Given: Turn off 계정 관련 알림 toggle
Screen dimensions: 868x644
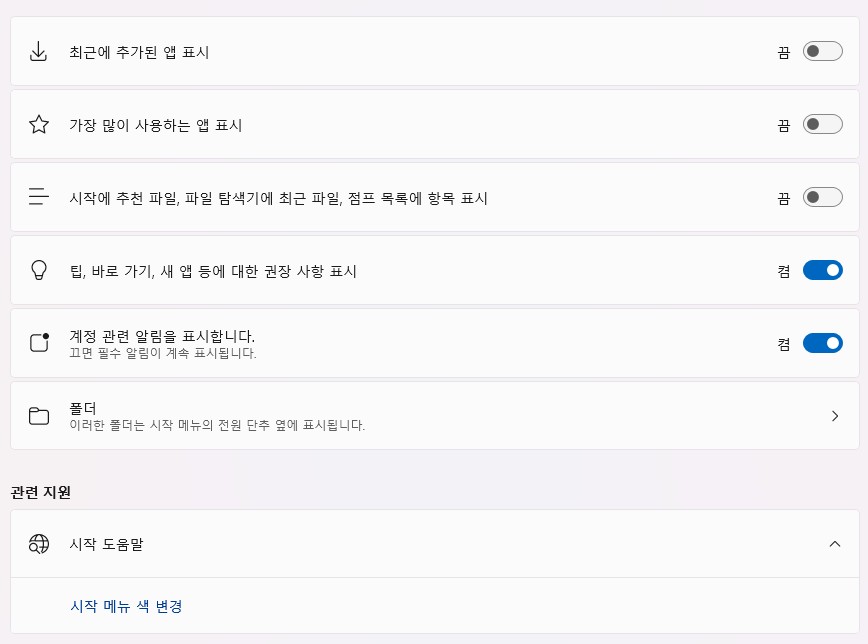Looking at the screenshot, I should (822, 344).
